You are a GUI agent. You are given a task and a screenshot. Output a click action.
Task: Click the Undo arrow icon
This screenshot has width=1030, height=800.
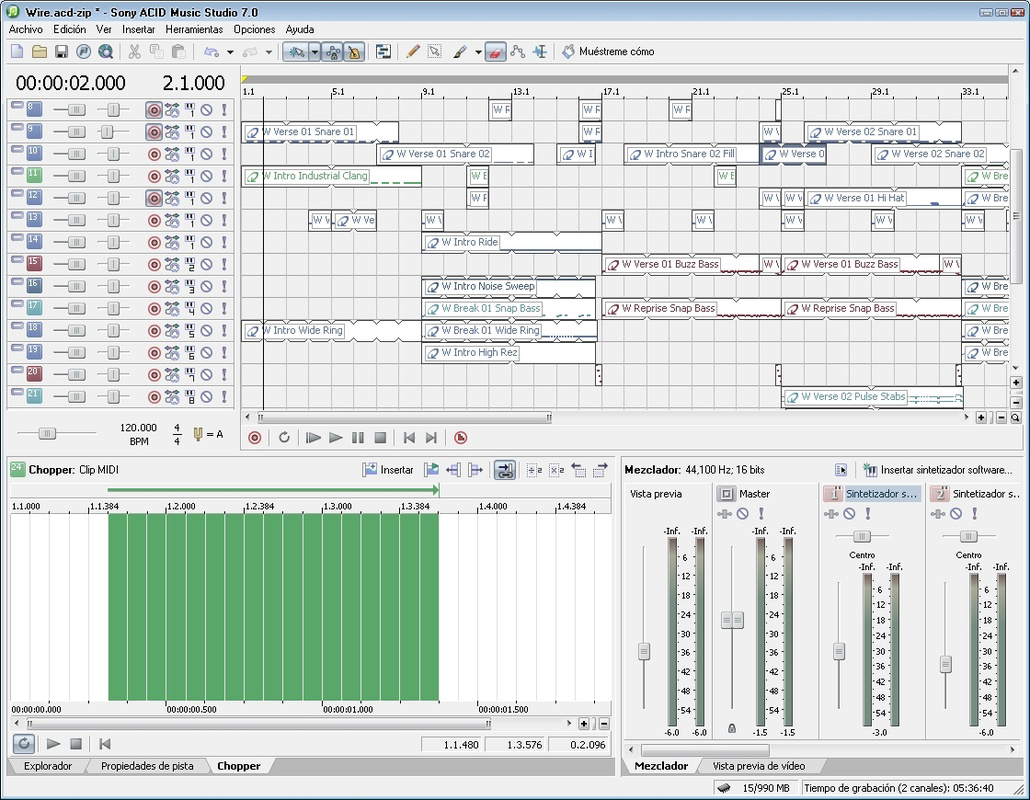(x=212, y=51)
